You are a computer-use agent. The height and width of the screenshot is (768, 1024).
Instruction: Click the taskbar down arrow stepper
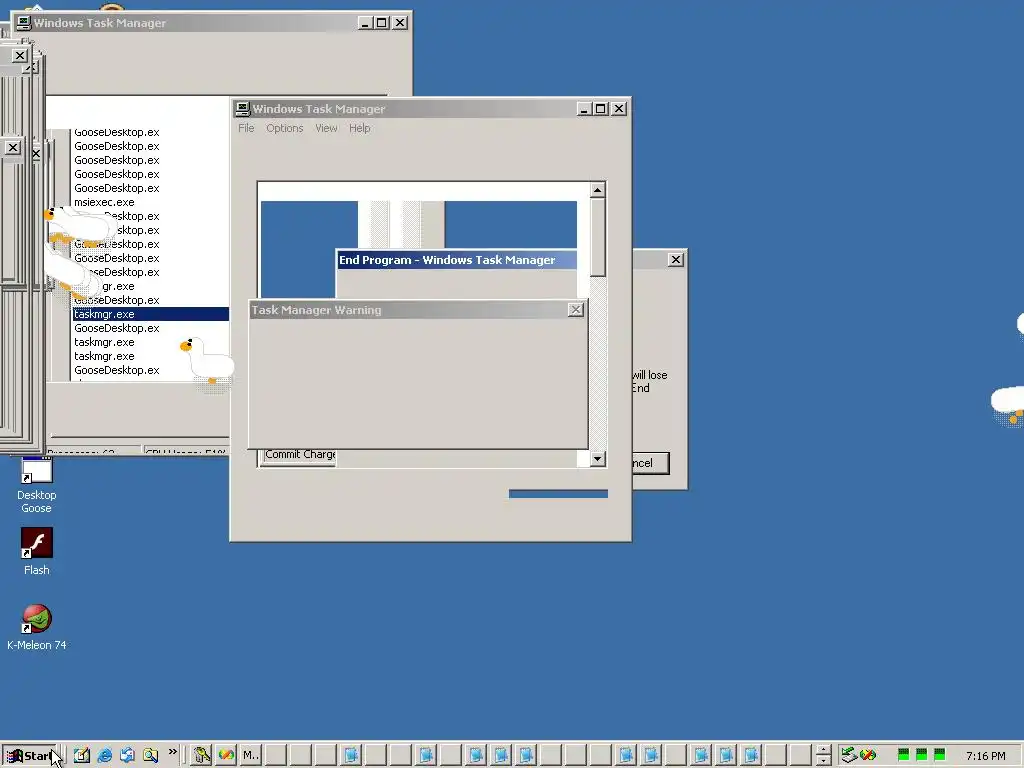[x=824, y=761]
